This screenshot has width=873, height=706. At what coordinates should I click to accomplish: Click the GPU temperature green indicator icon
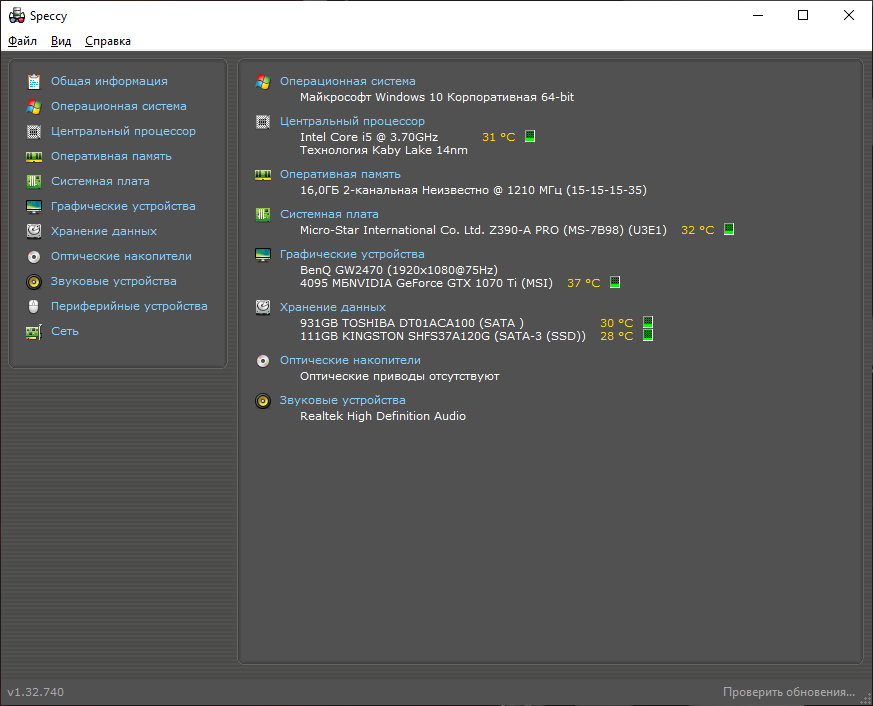(615, 282)
